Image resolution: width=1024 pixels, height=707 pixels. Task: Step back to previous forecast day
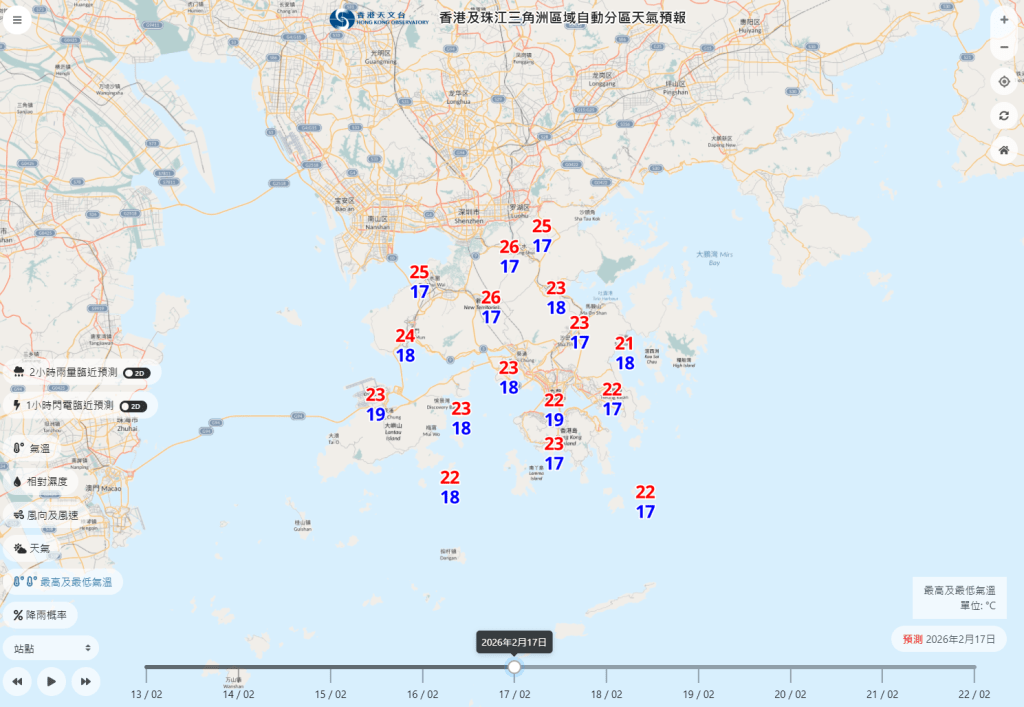point(17,681)
